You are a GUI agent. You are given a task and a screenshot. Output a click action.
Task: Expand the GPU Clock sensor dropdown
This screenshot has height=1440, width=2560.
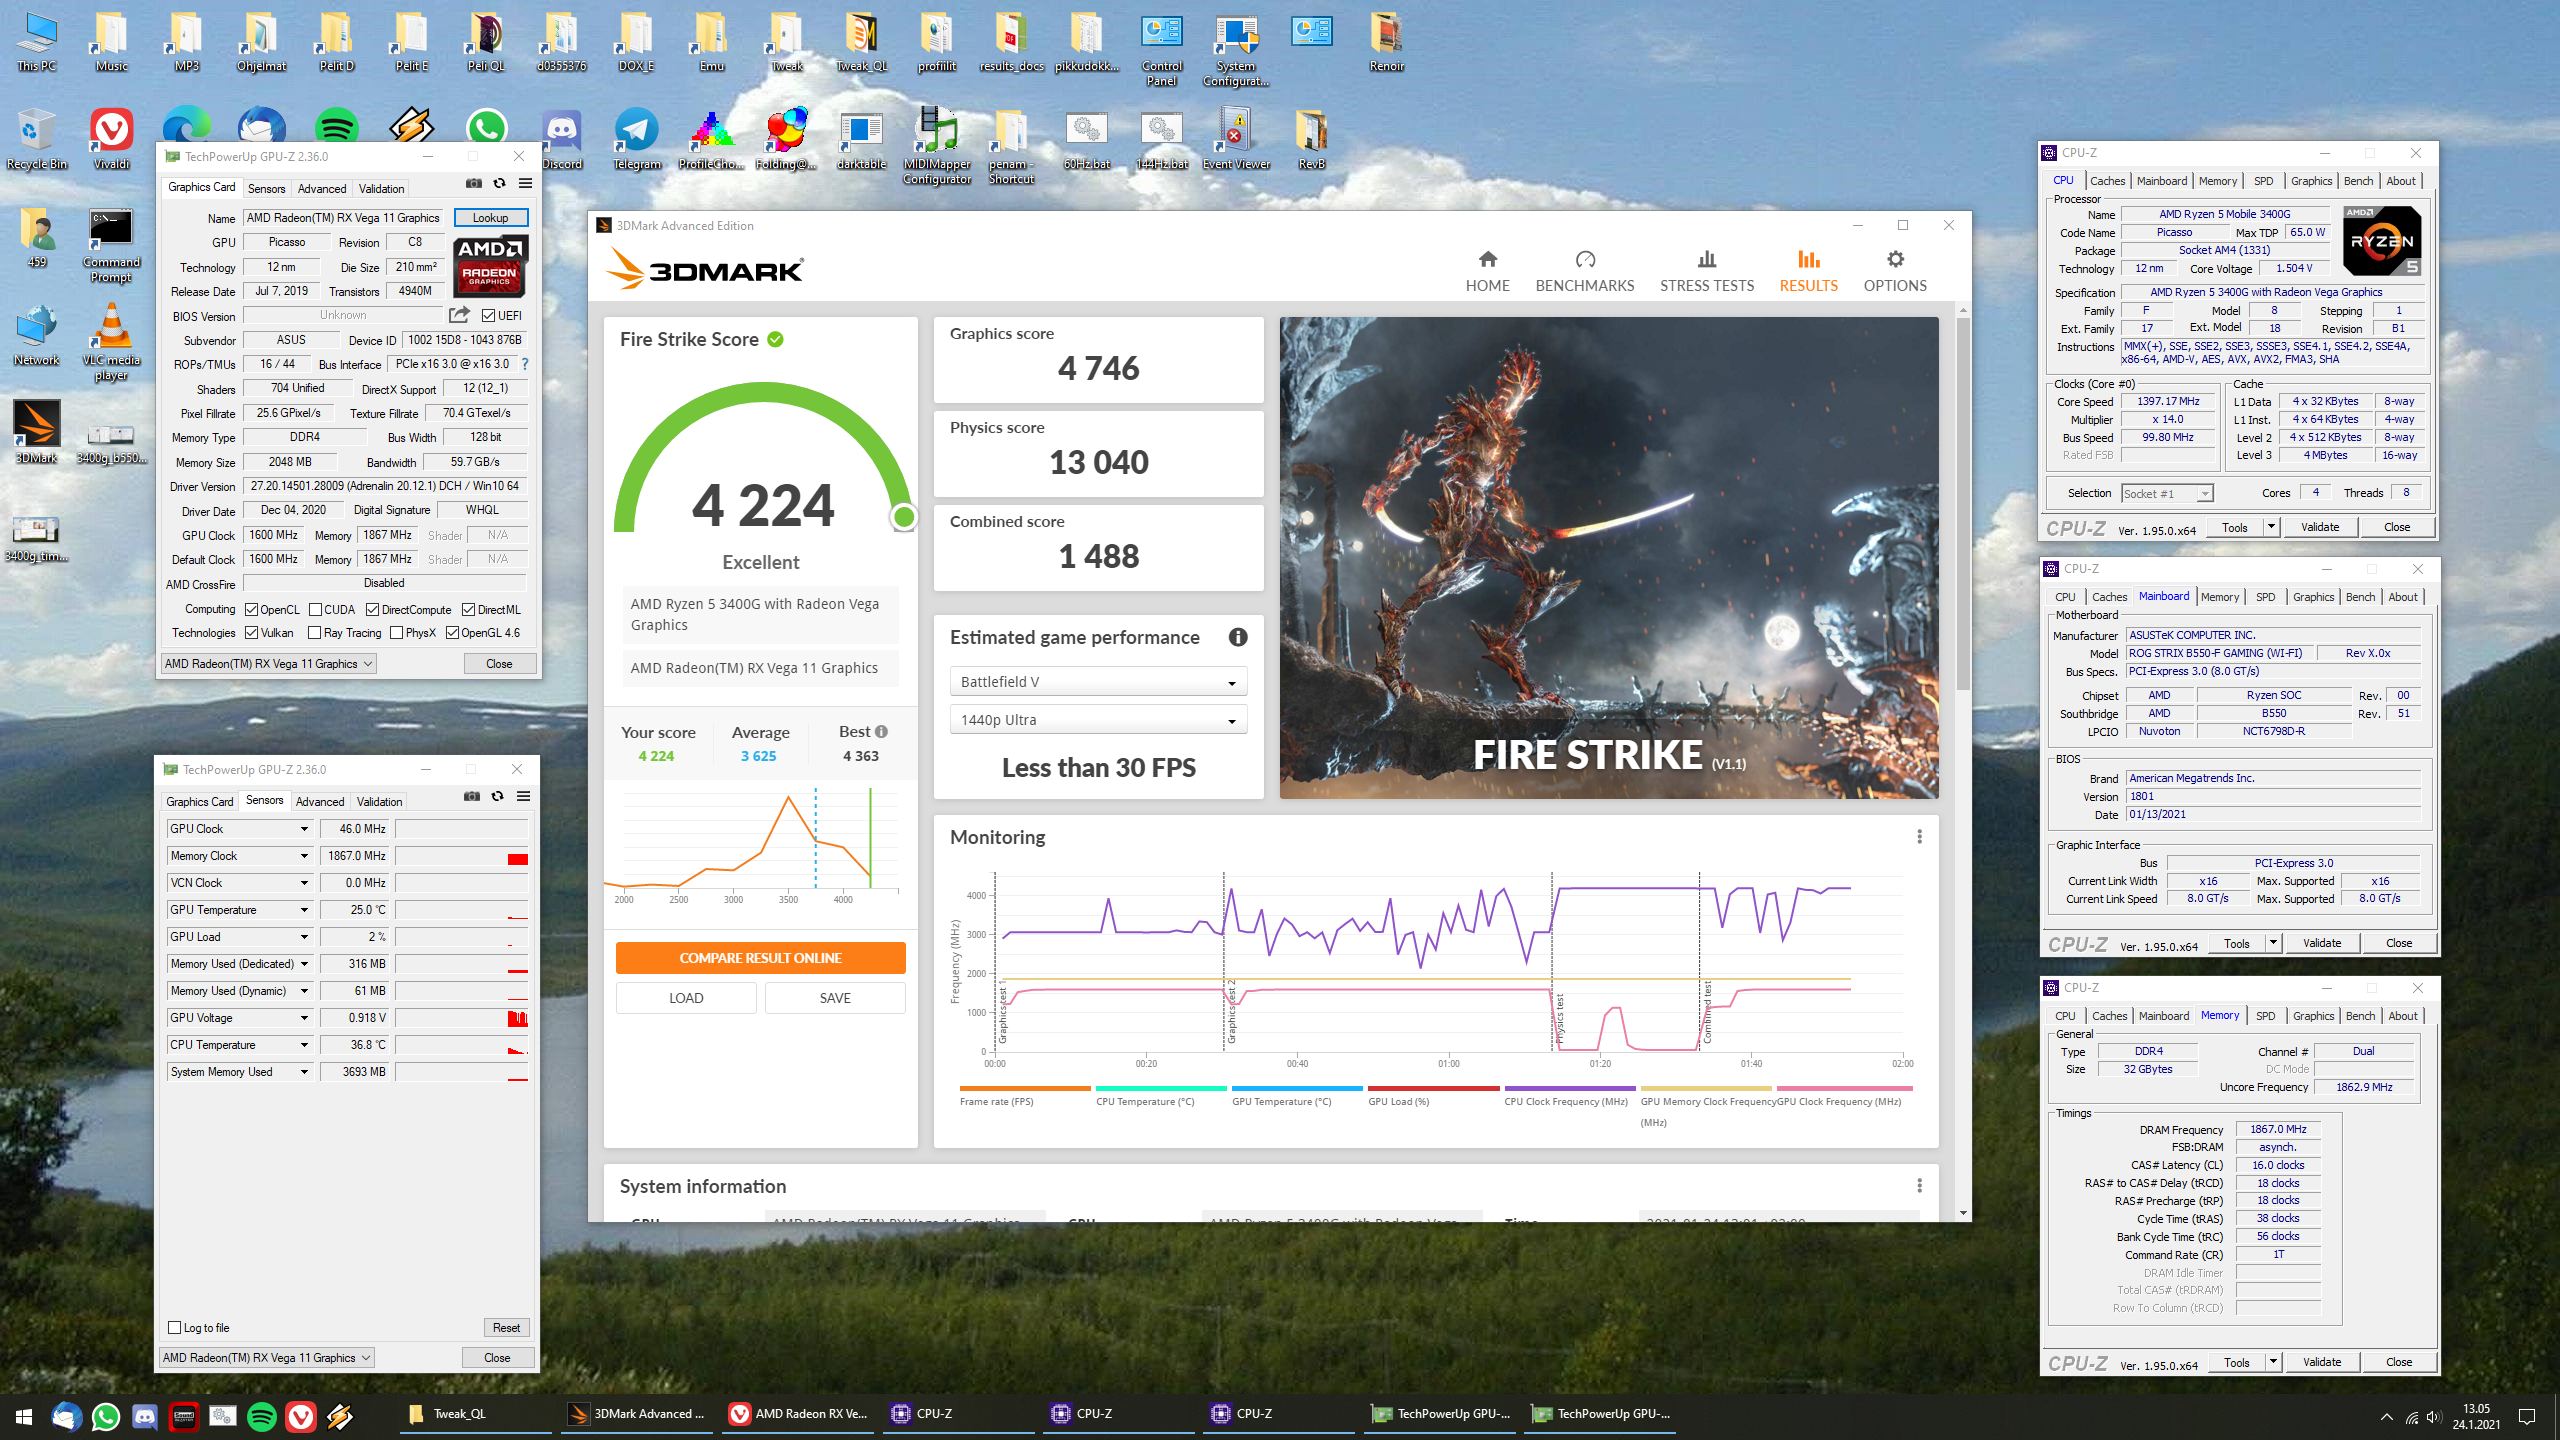coord(304,829)
